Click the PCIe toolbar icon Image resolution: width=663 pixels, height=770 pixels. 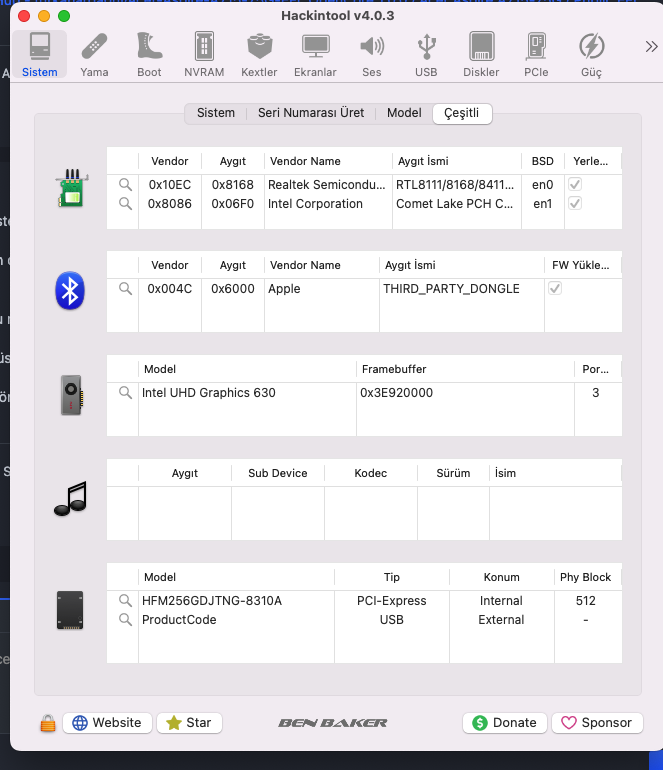pos(536,54)
